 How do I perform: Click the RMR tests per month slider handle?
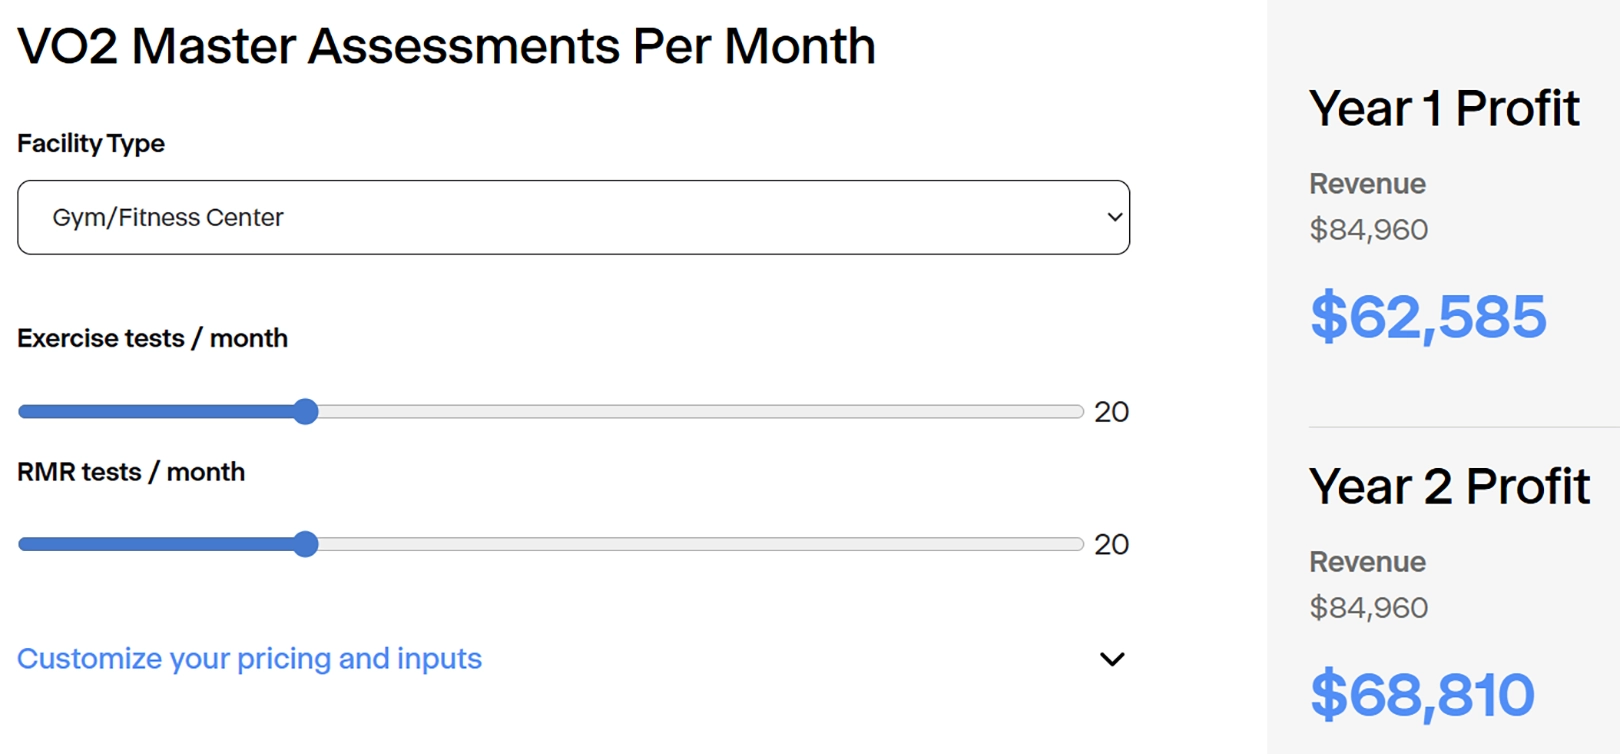(x=307, y=544)
